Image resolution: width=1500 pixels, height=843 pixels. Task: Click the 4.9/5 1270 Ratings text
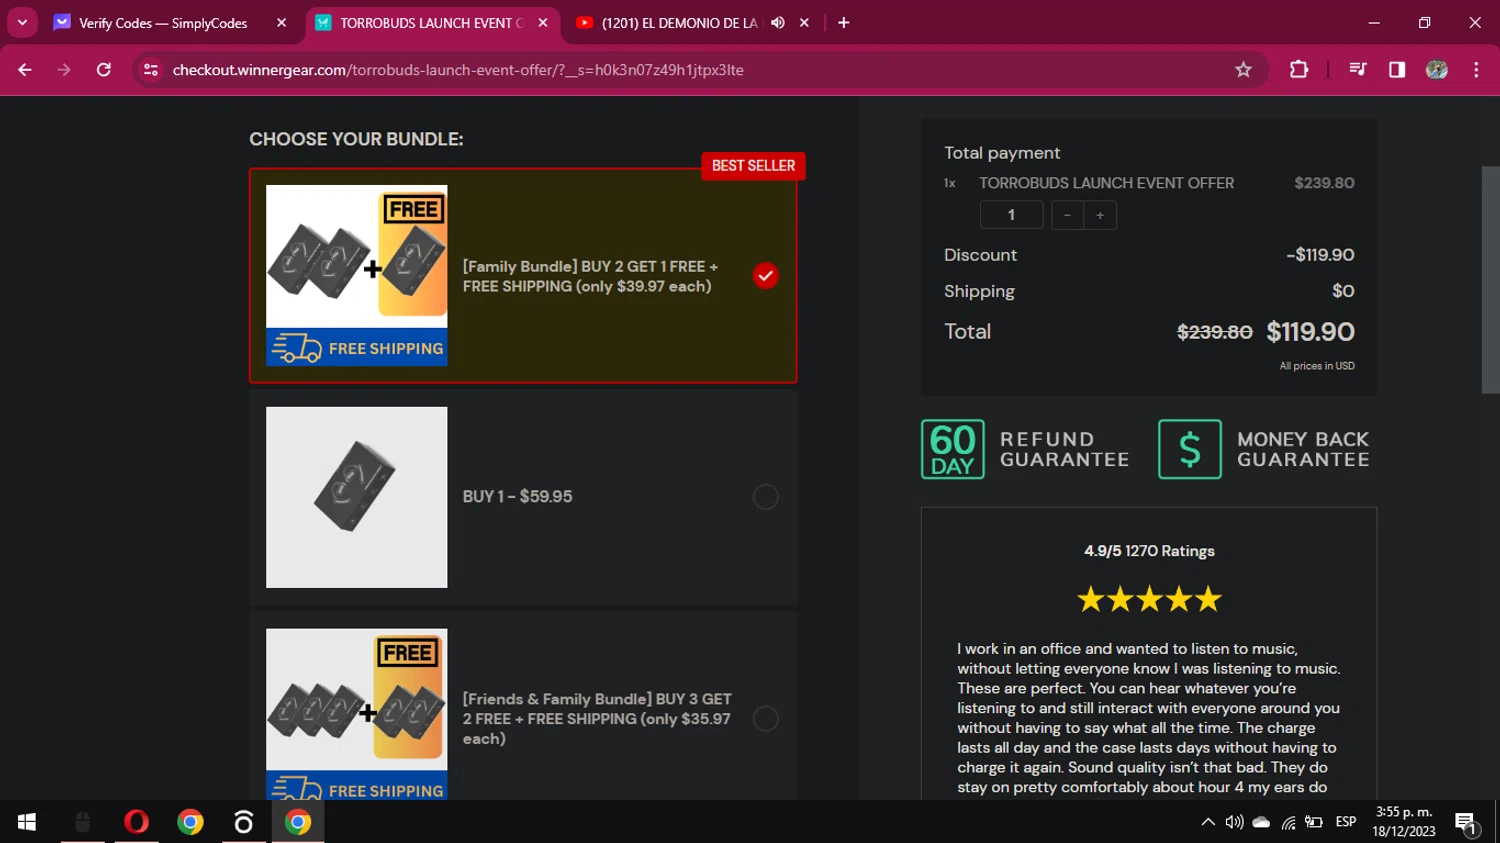pyautogui.click(x=1149, y=551)
